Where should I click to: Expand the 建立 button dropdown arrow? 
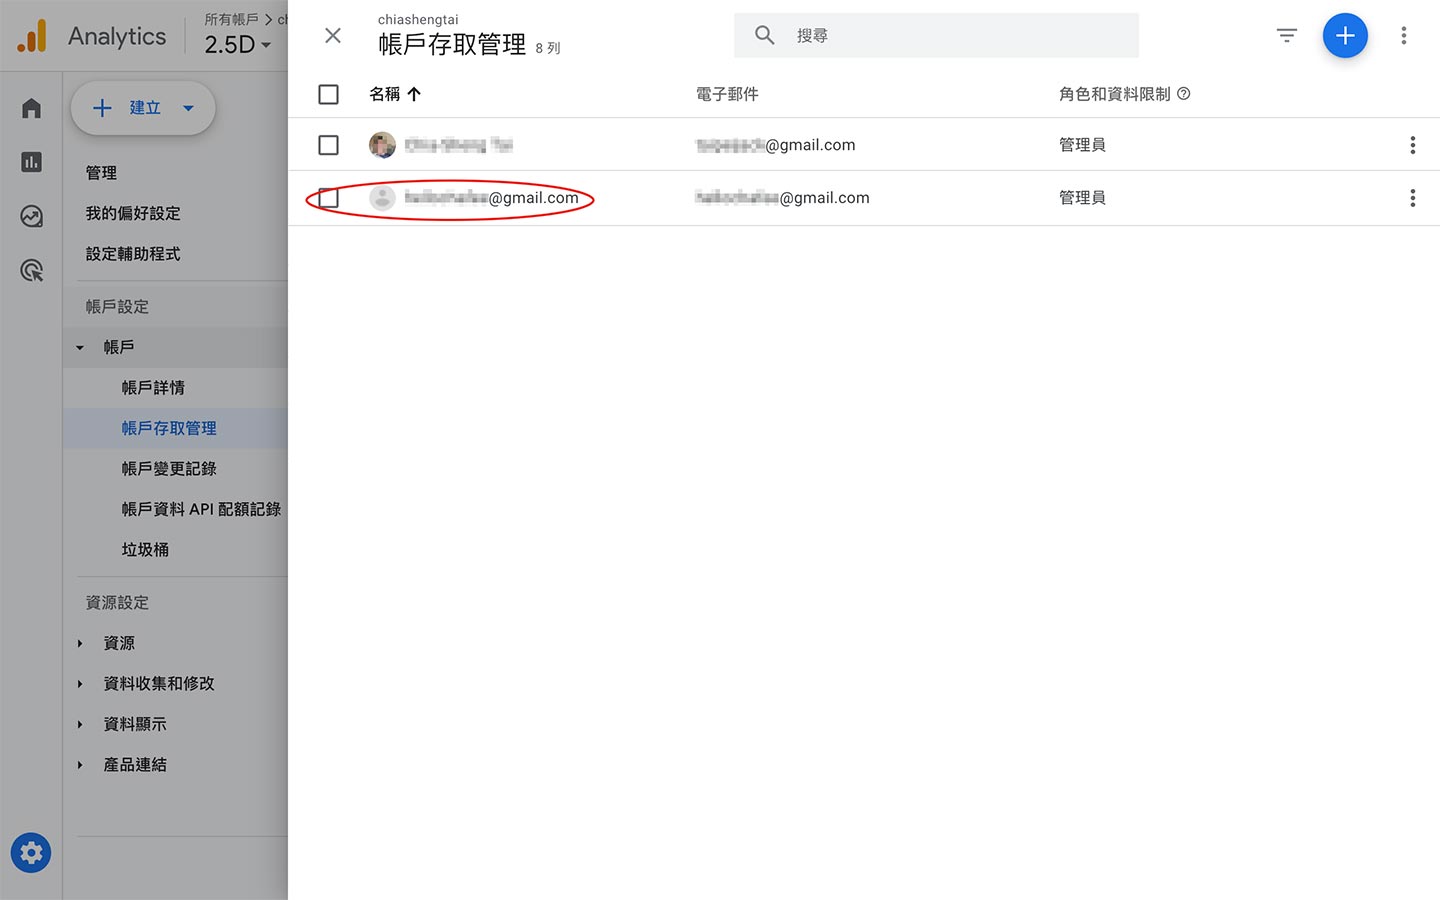click(x=186, y=107)
